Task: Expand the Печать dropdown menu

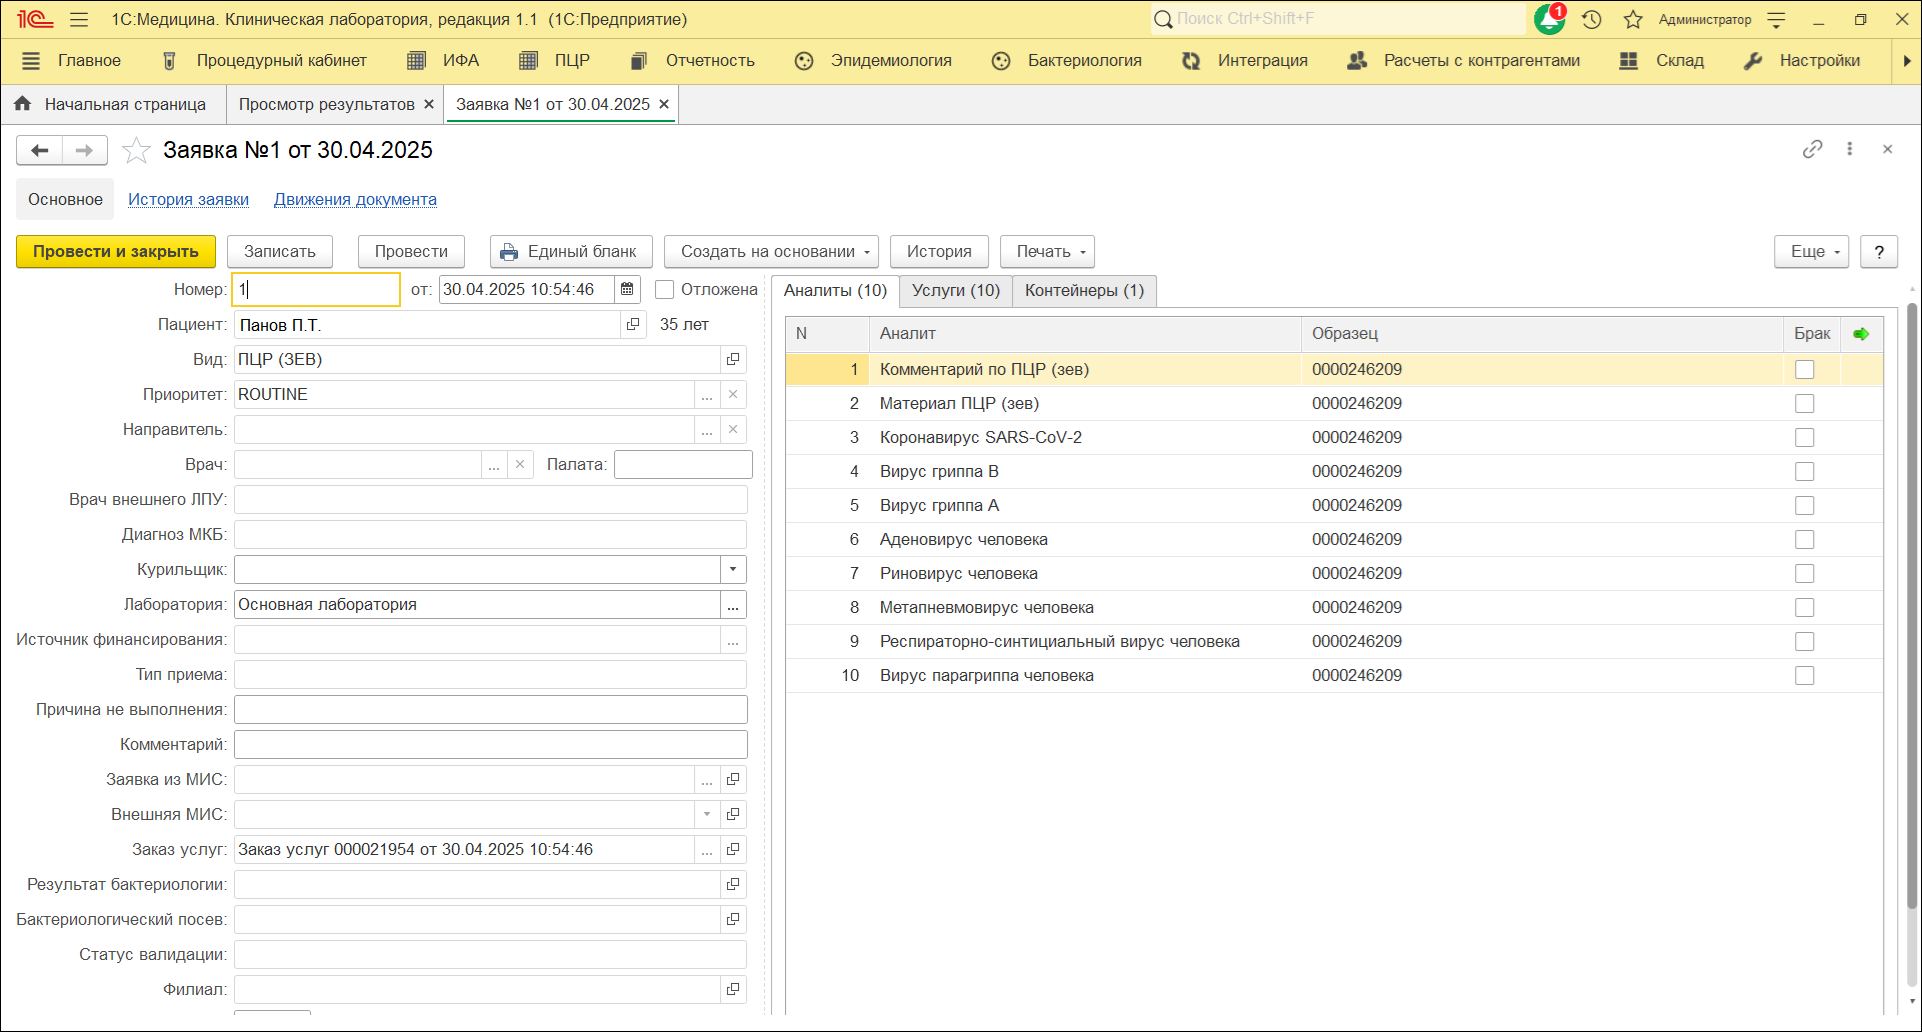Action: [1047, 252]
